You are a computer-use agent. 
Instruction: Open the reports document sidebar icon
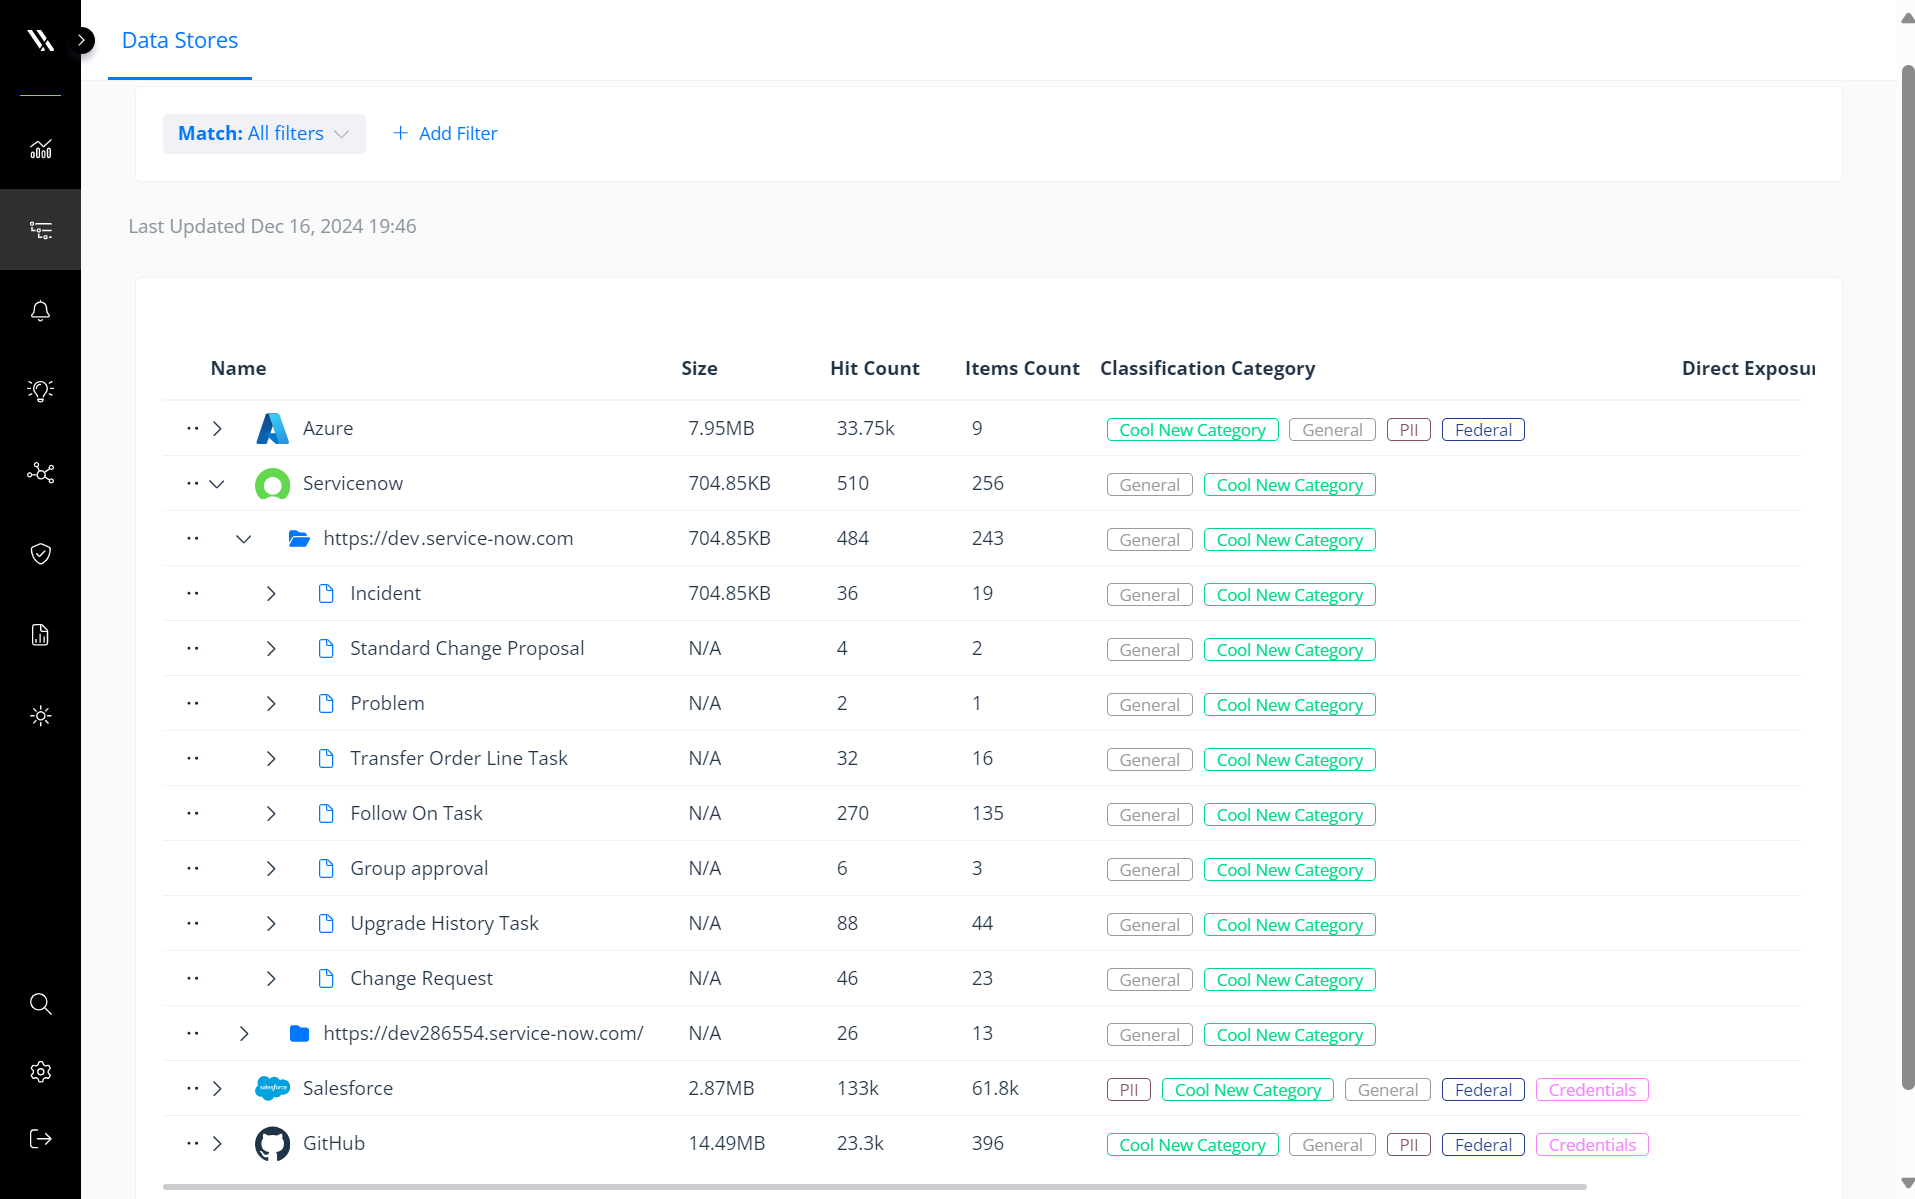click(x=40, y=635)
